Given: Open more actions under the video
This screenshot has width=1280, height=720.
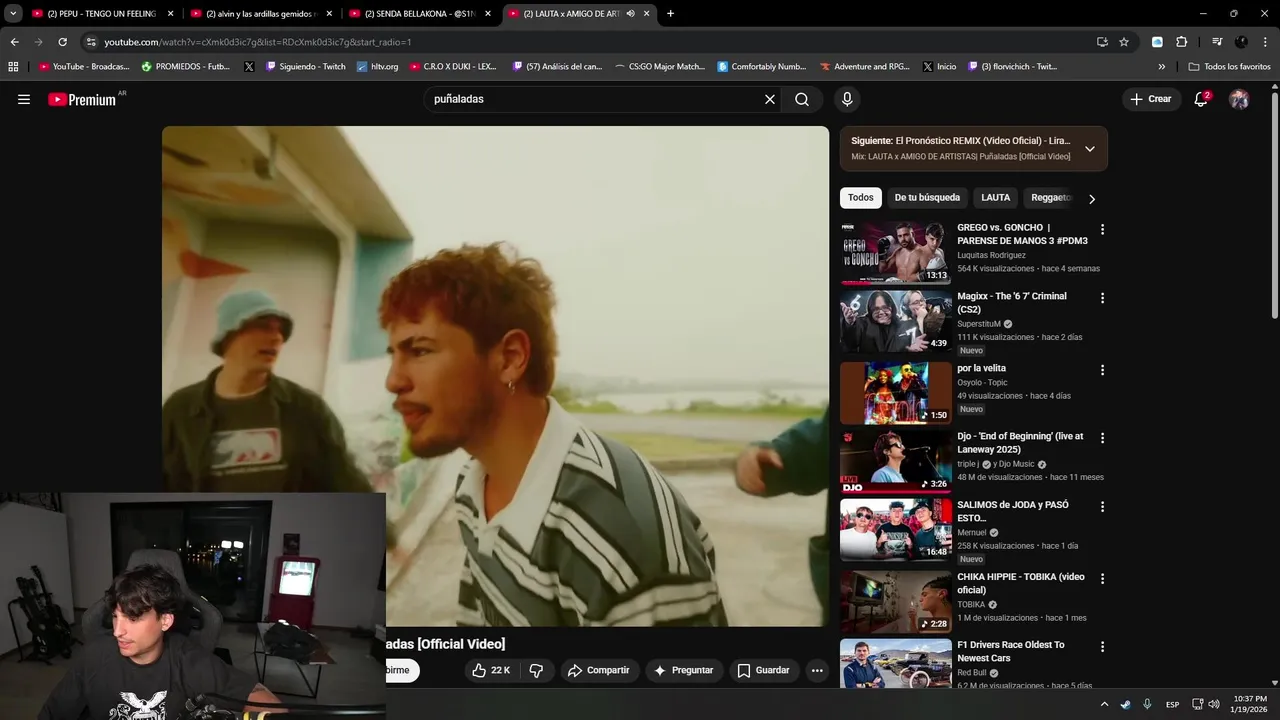Looking at the screenshot, I should [817, 670].
